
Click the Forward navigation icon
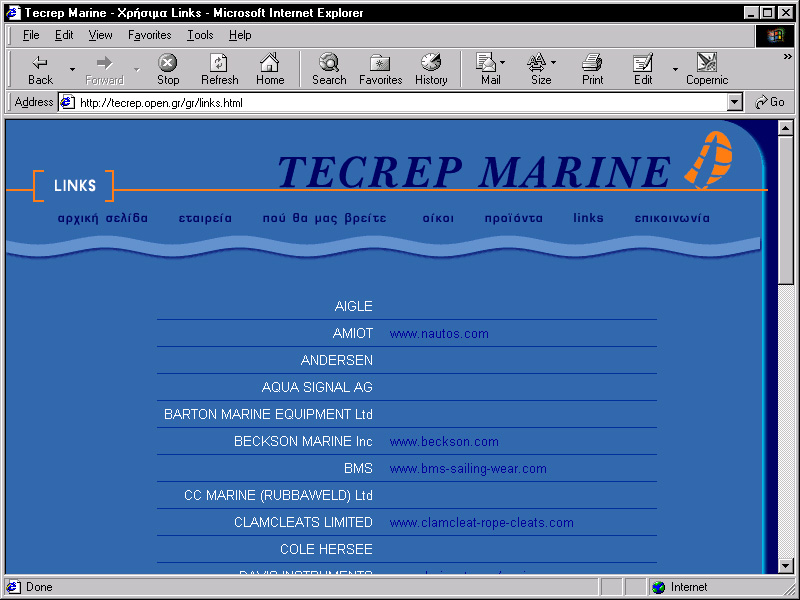pos(104,69)
